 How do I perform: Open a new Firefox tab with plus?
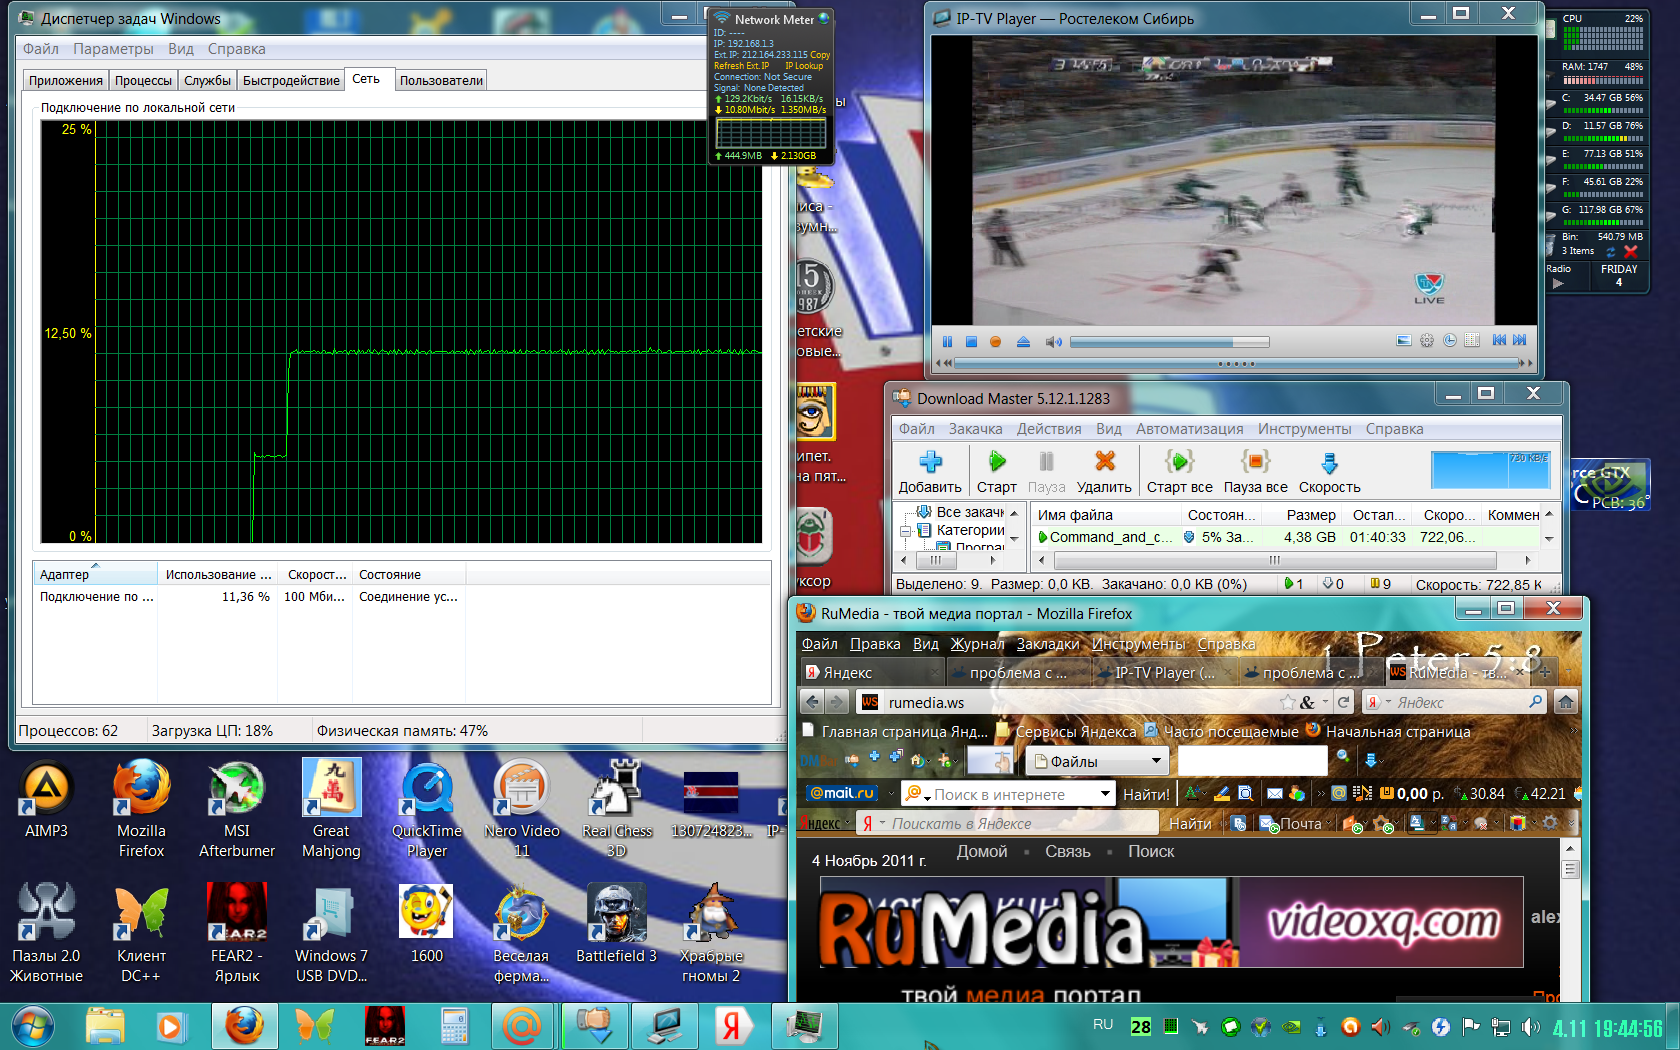1544,673
